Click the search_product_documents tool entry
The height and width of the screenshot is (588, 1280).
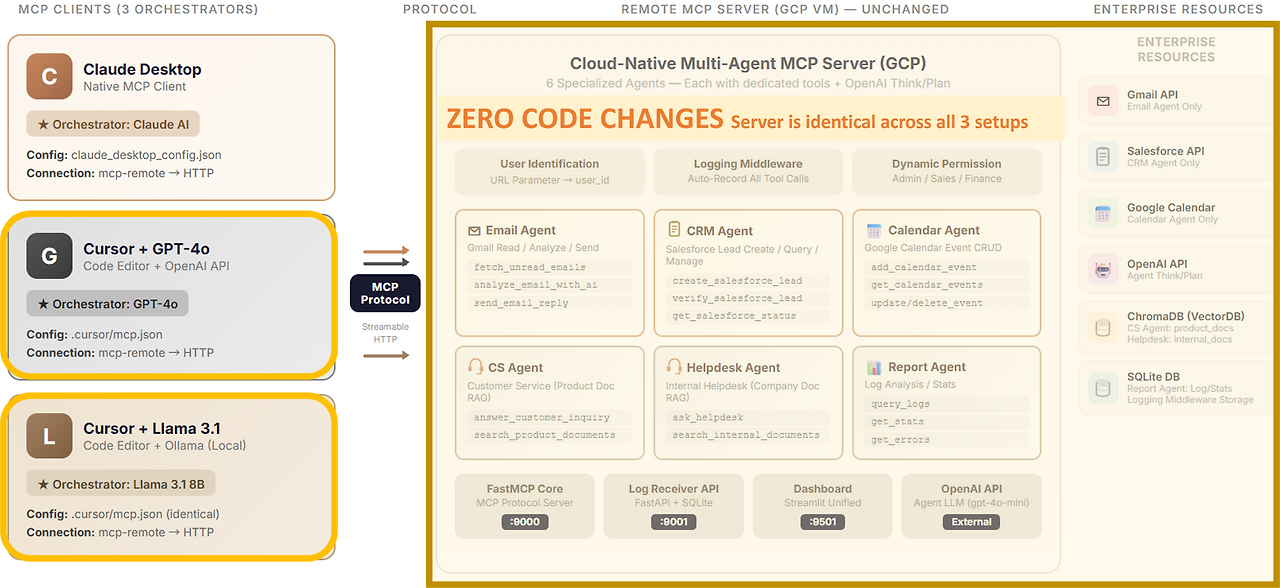point(550,436)
